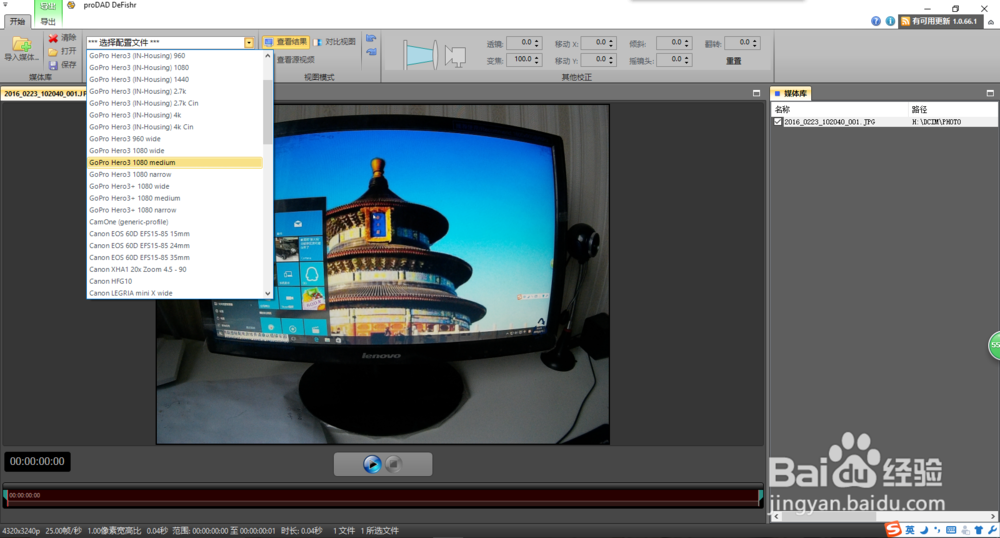Select 查看结果 view result mode
This screenshot has height=538, width=1000.
pyautogui.click(x=286, y=42)
